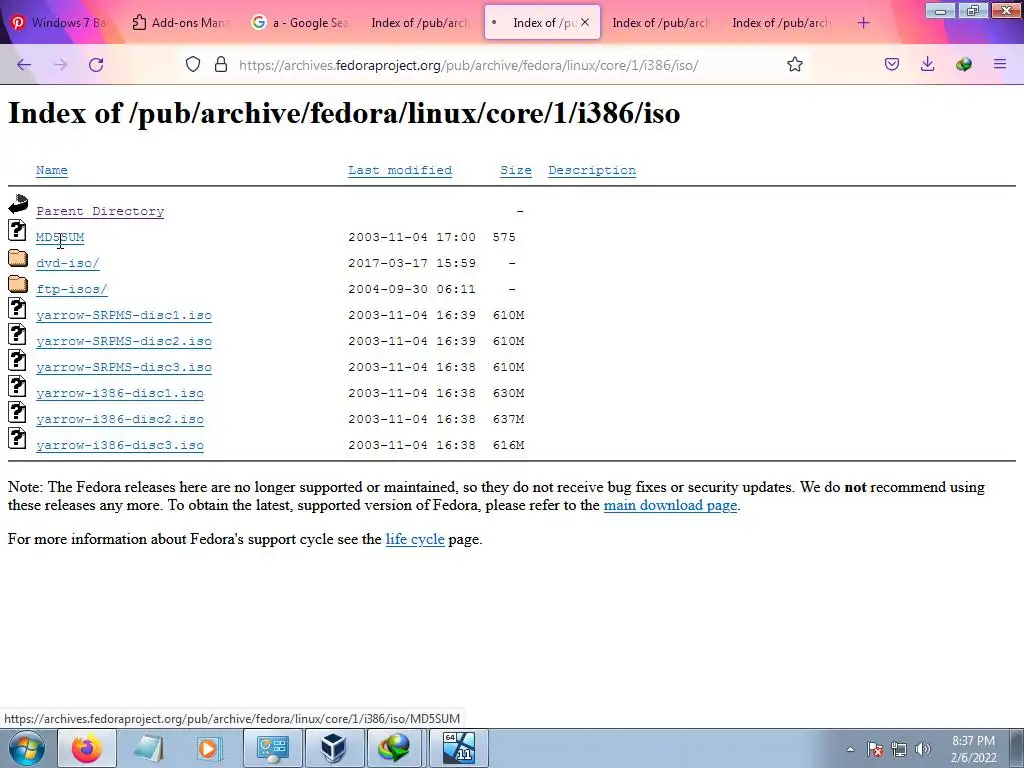This screenshot has width=1024, height=768.
Task: Download yarrow-SRPMS-disc2.iso link
Action: coord(124,342)
